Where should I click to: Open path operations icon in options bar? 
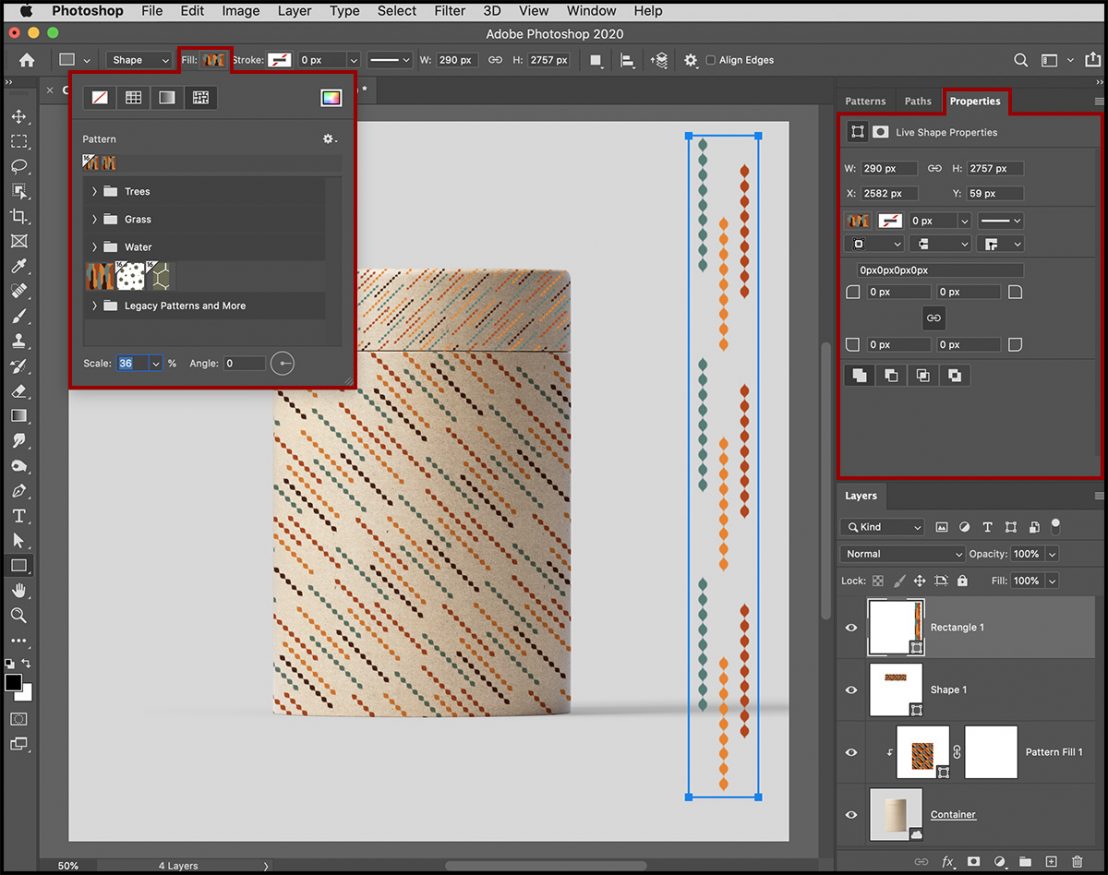coord(596,60)
